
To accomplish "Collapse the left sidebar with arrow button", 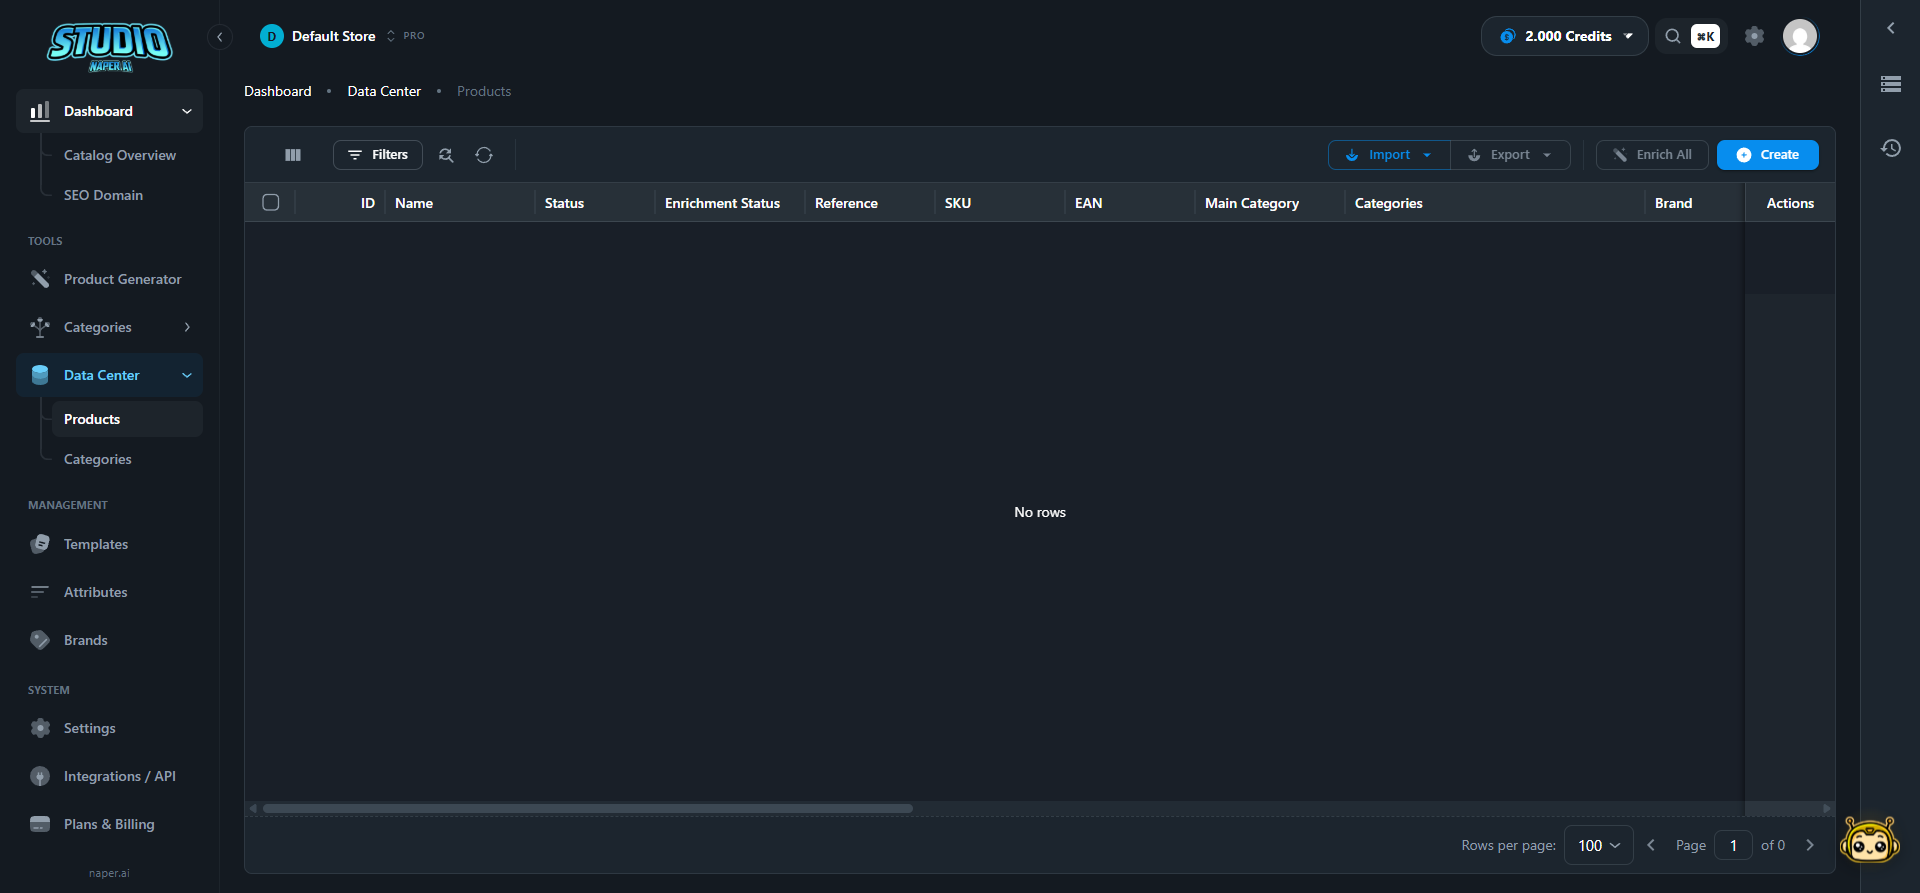I will [220, 37].
